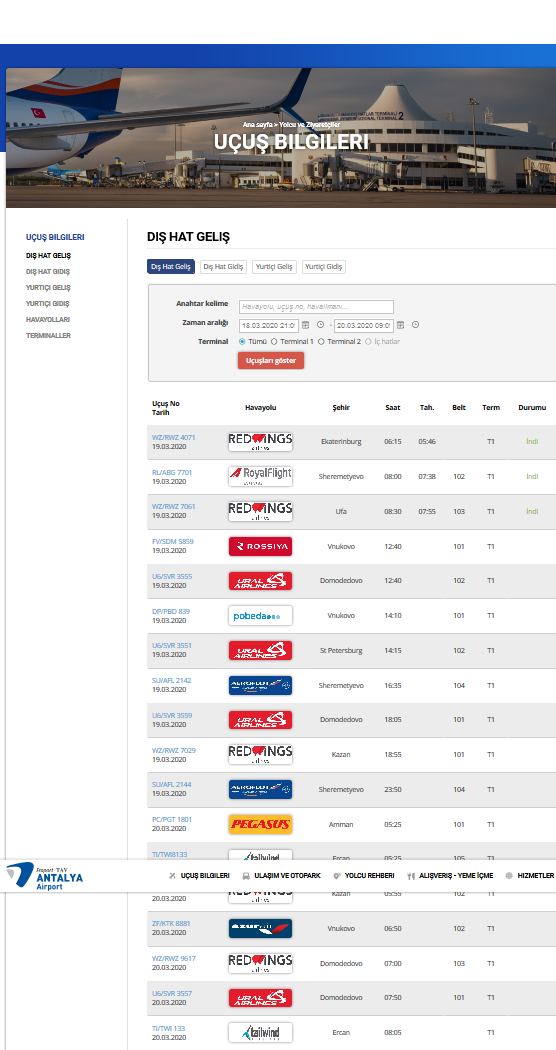Click Ural Airlines logo on flight U6/SVR 3551
Screen dimensions: 556x1050
[260, 650]
